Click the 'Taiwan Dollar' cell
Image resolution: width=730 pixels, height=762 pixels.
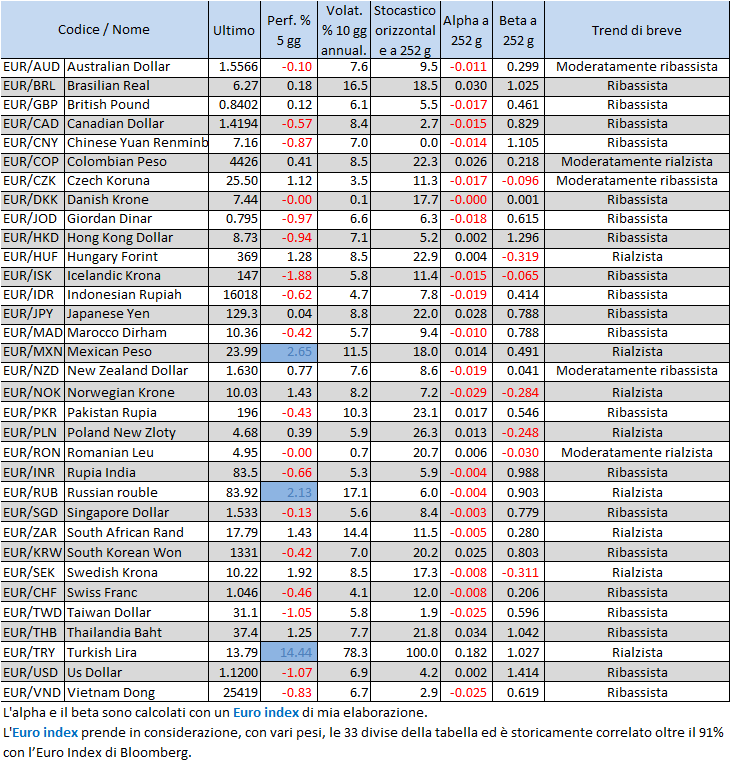click(137, 612)
